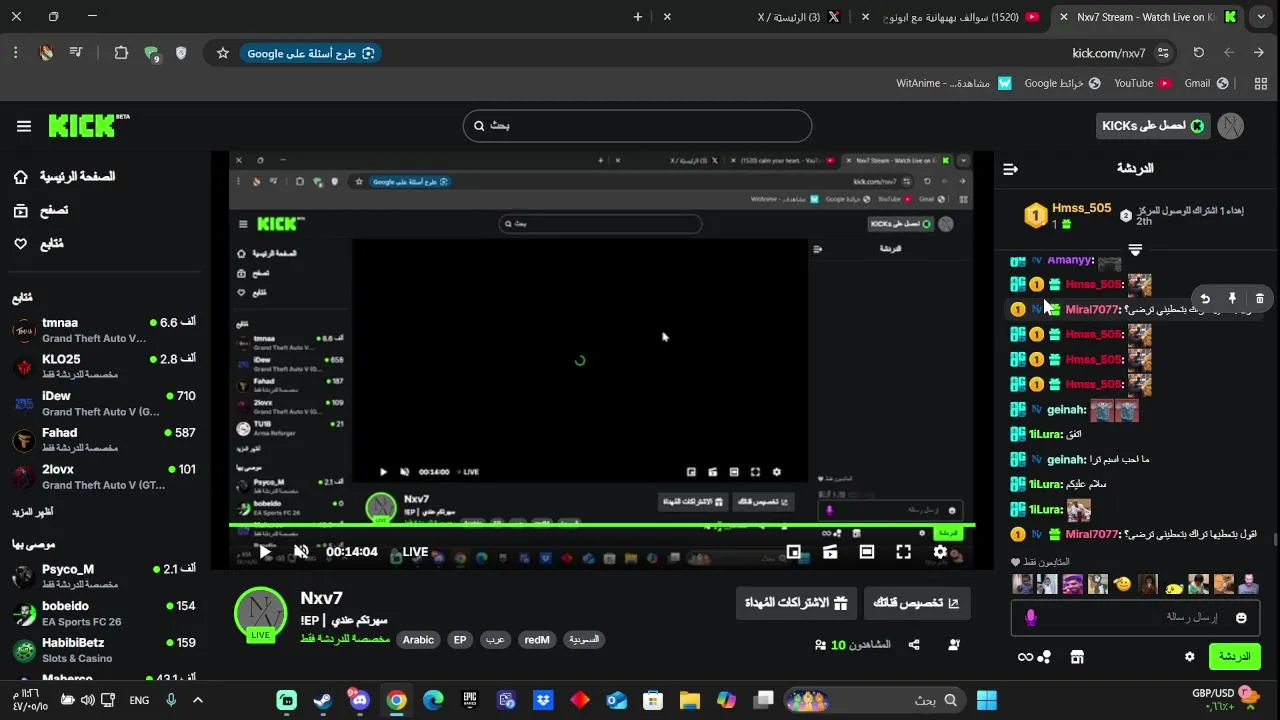Open HabibiBetz recommended channel
Viewport: 1280px width, 720px height.
(x=104, y=650)
